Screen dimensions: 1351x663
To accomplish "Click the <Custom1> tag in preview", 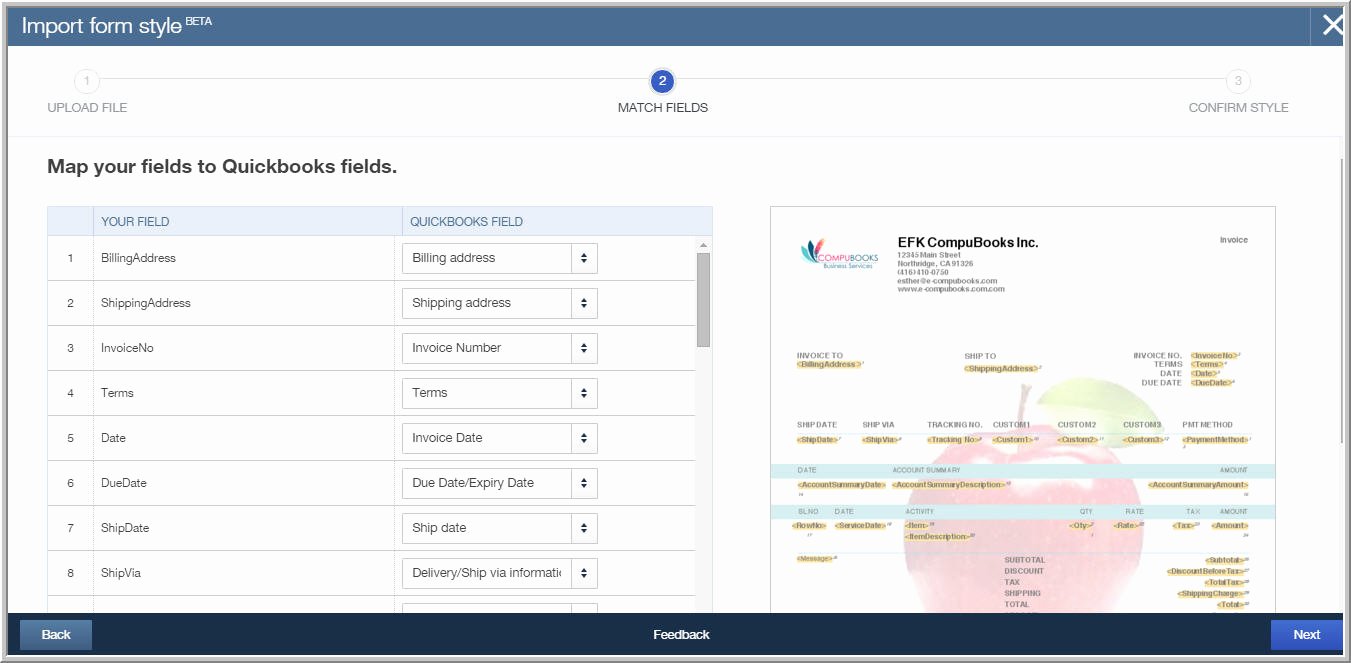I will (1012, 440).
